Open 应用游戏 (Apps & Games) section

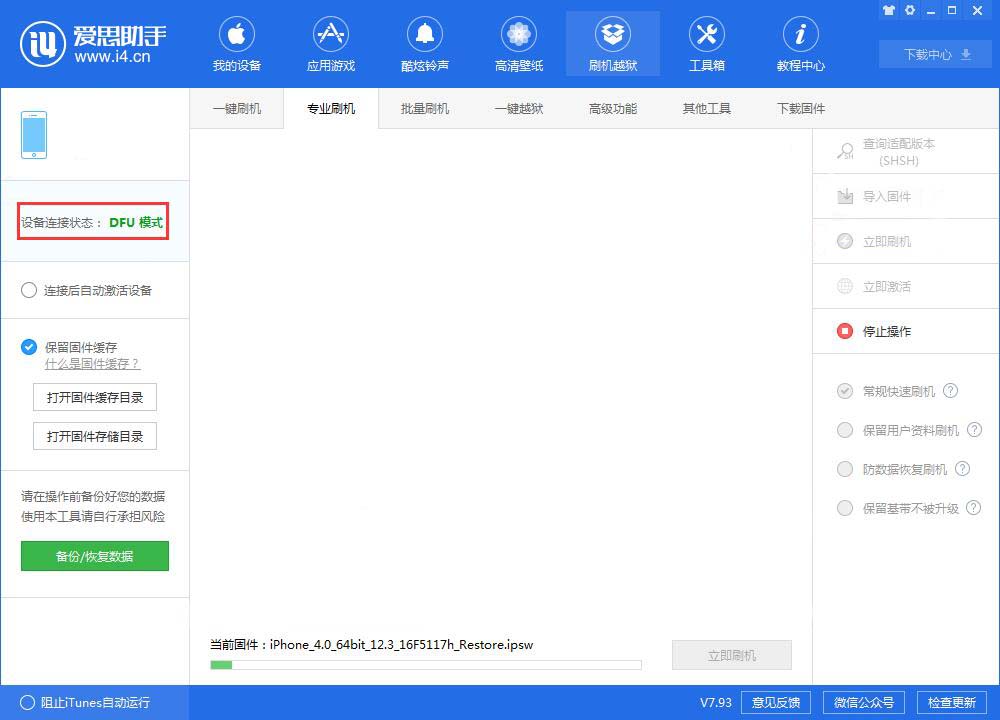331,43
